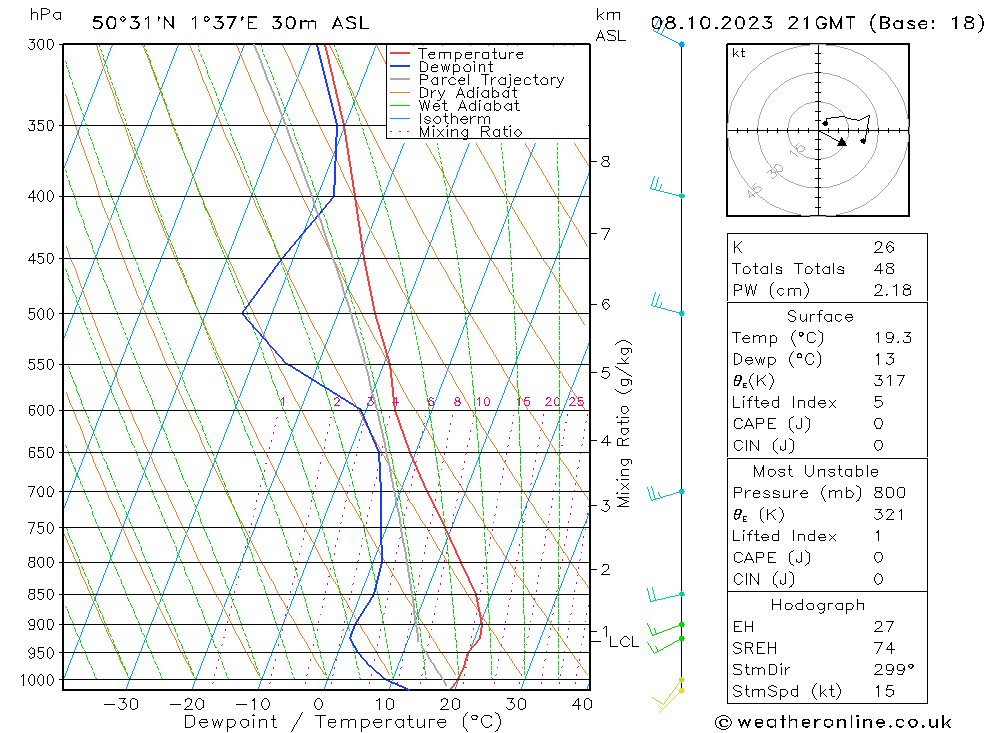Click the SREH value 74

point(885,648)
